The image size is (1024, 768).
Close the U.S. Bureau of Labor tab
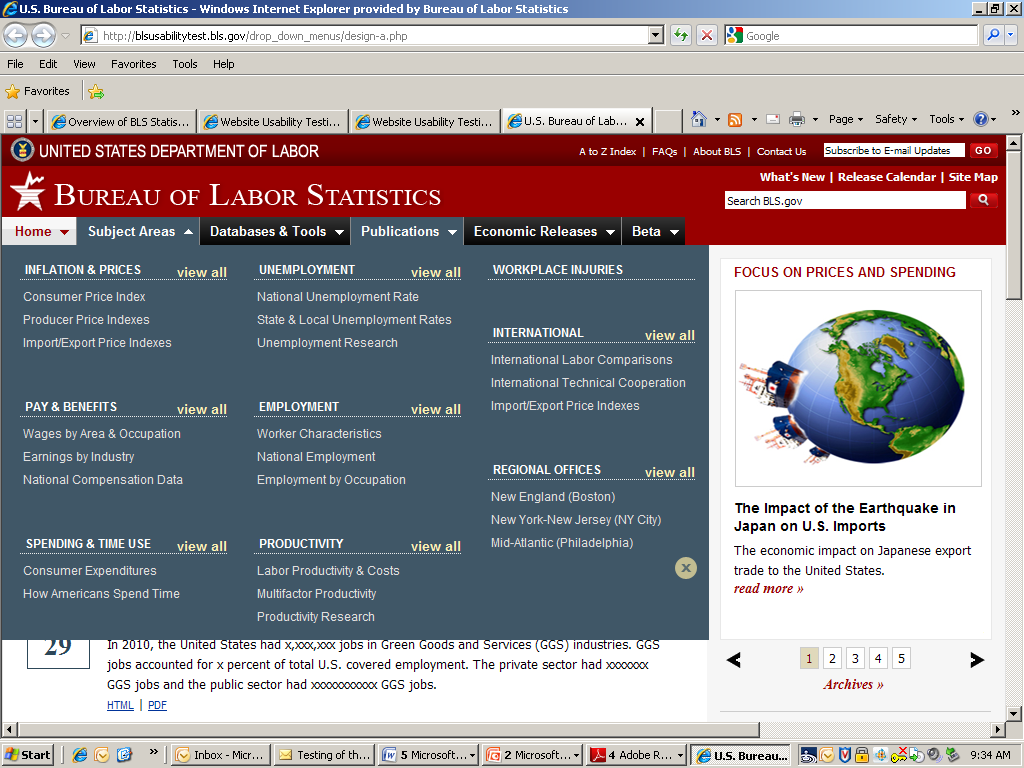click(640, 121)
